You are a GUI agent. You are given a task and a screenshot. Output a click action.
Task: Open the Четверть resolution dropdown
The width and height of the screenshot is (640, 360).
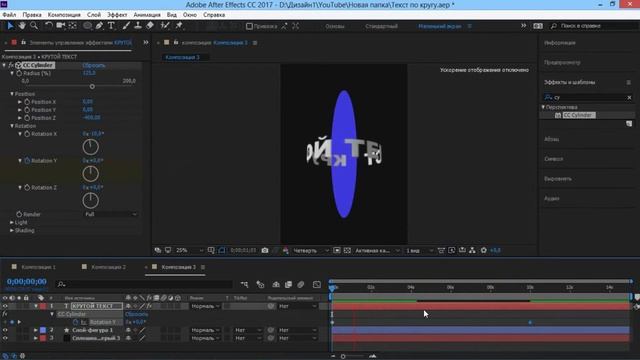pyautogui.click(x=311, y=250)
